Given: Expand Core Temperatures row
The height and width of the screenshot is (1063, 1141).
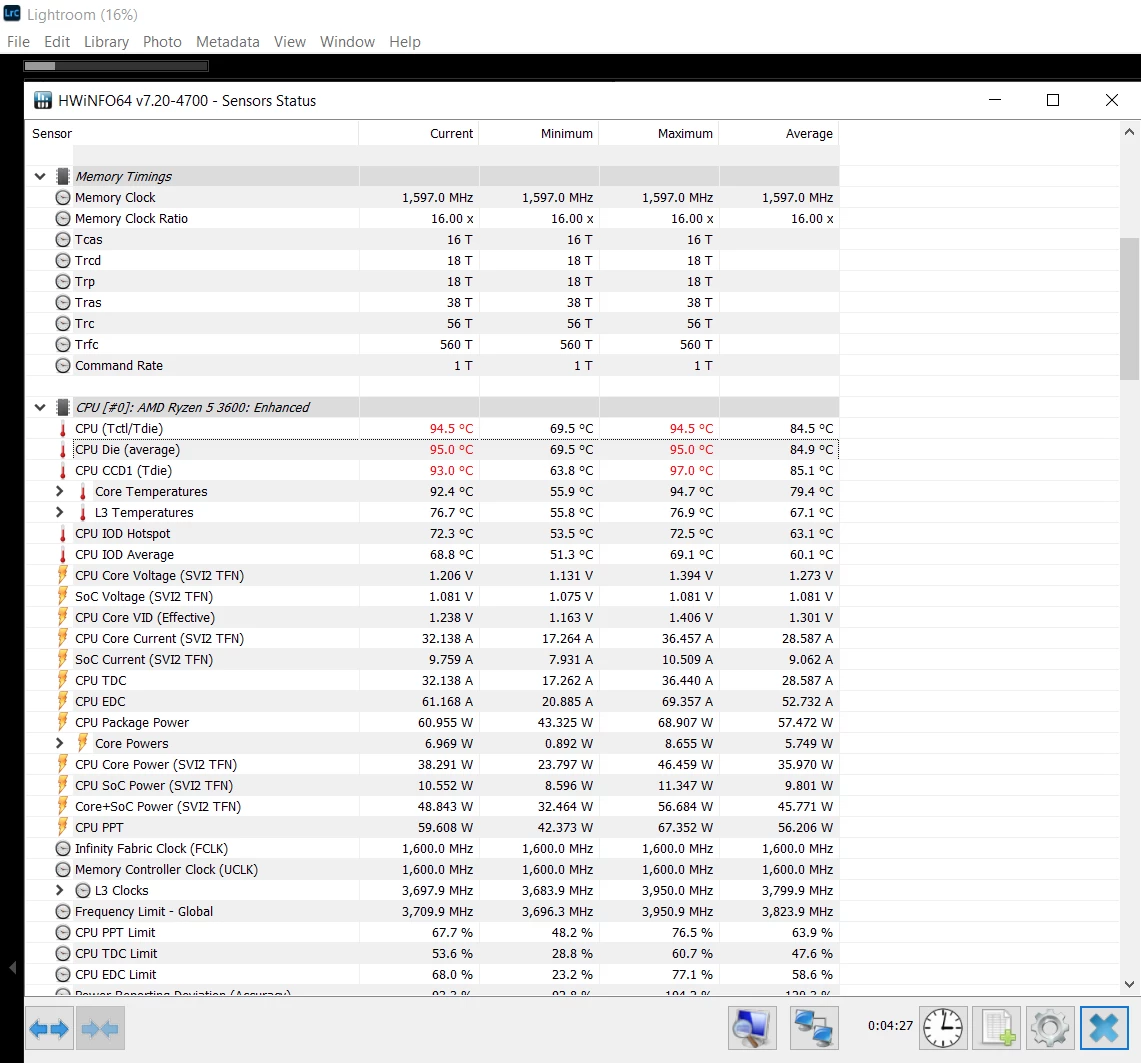Looking at the screenshot, I should pos(60,491).
